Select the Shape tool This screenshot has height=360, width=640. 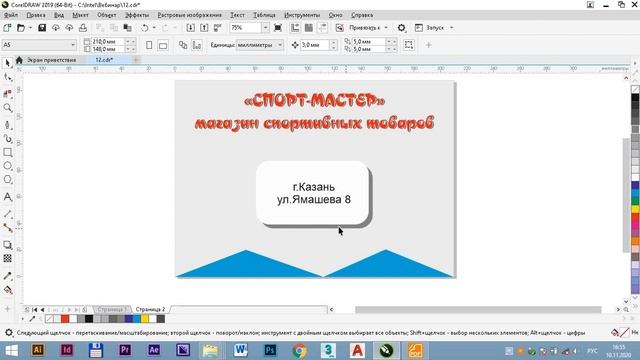tap(7, 77)
